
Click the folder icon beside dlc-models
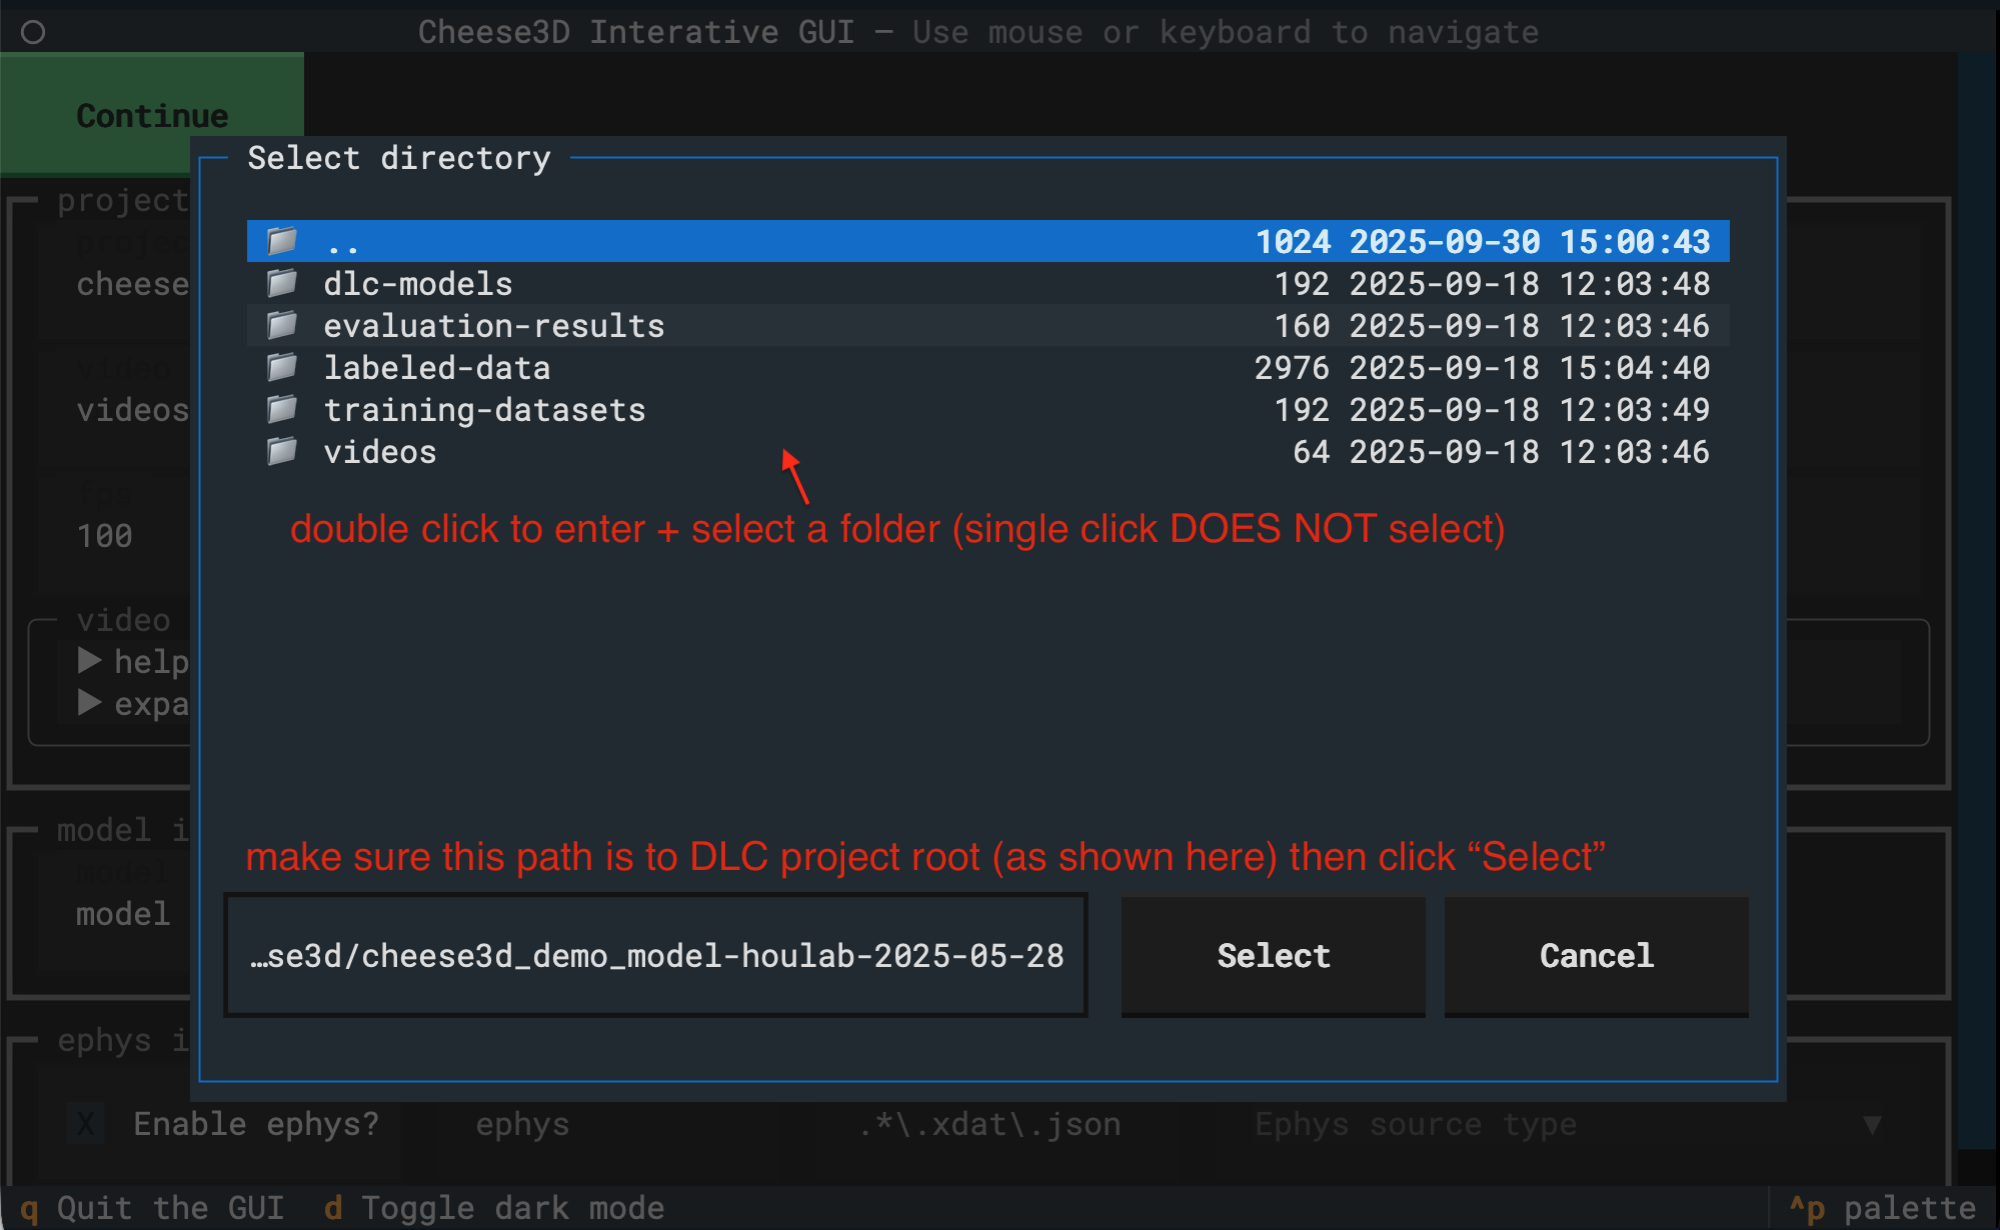click(x=282, y=283)
